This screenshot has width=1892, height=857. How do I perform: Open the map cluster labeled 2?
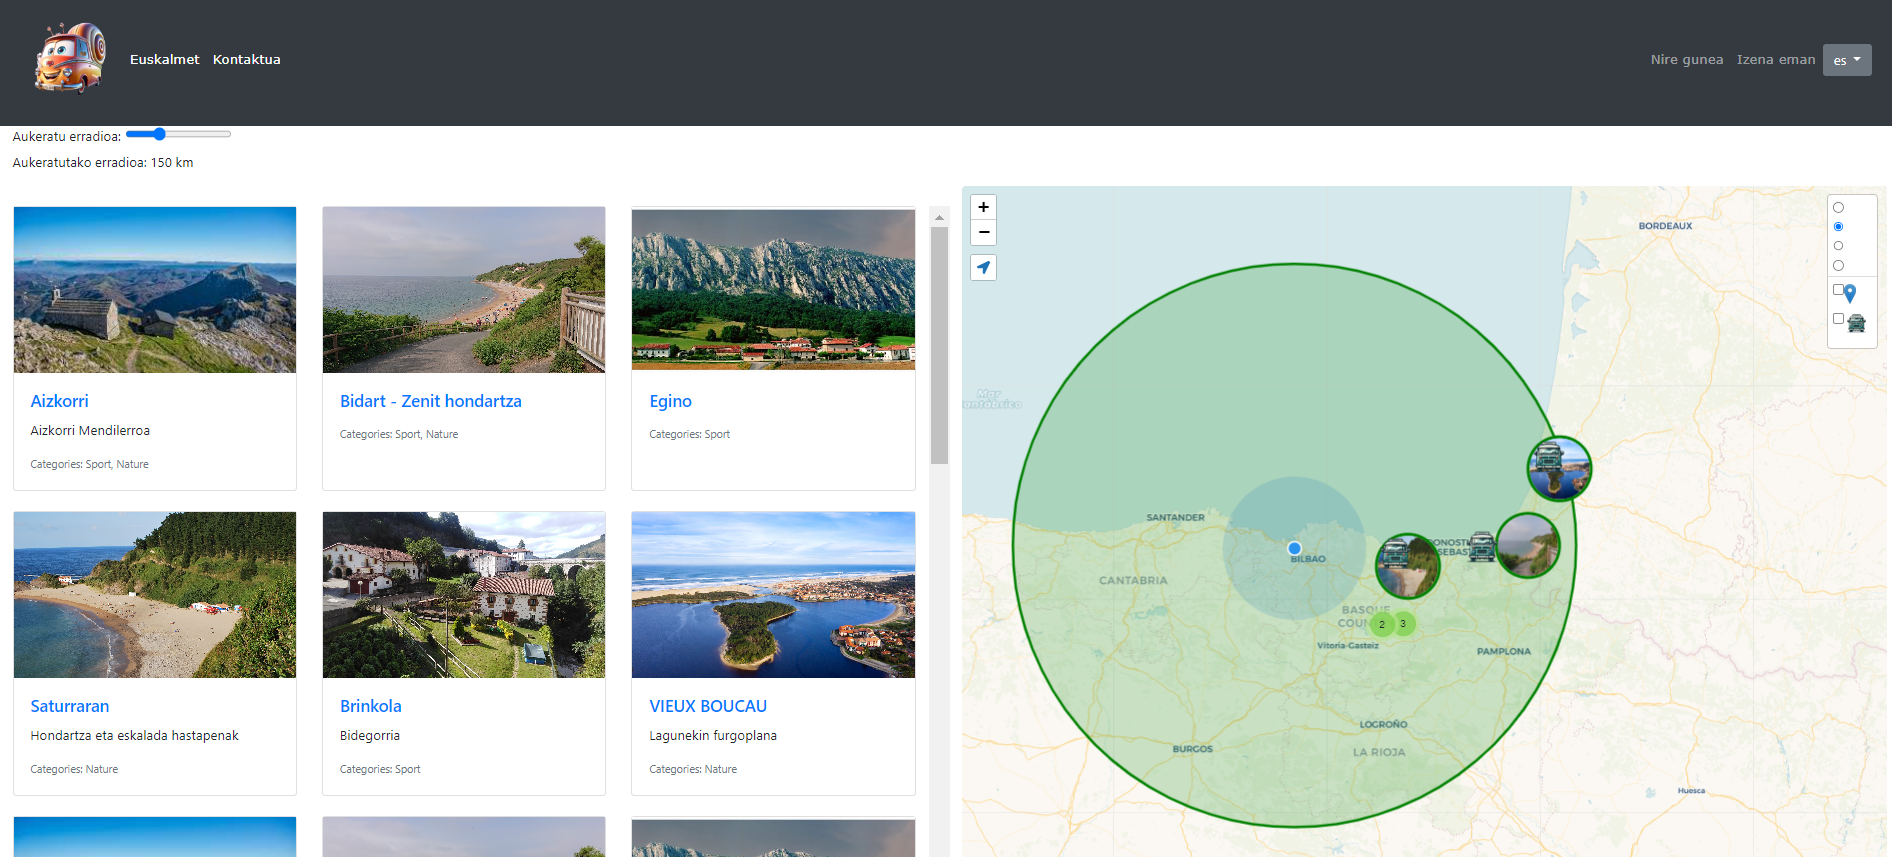tap(1382, 624)
